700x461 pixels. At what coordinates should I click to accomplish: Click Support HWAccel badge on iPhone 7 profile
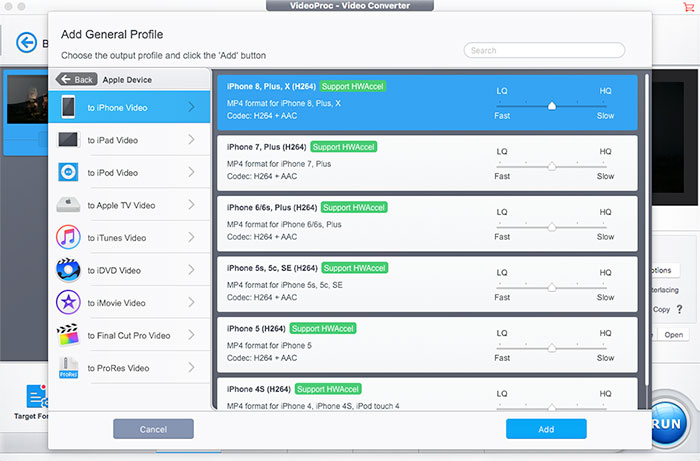click(343, 147)
